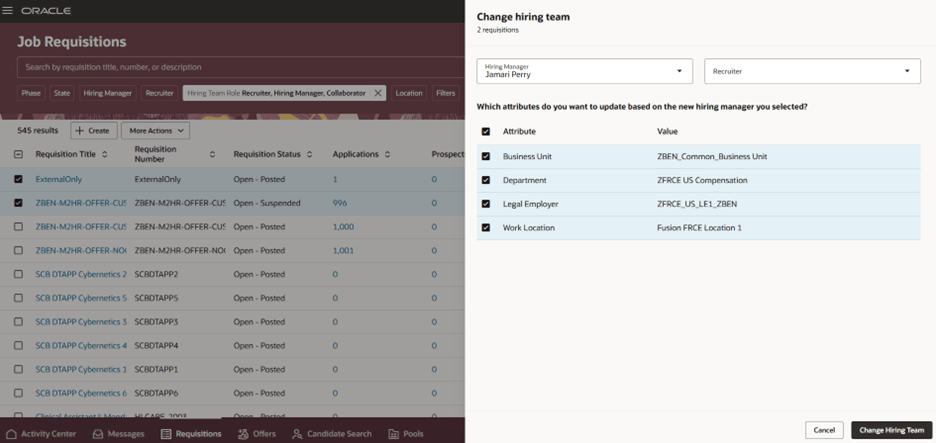Screen dimensions: 936x443
Task: Deselect the ExternalOnly requisition row
Action: pos(18,179)
